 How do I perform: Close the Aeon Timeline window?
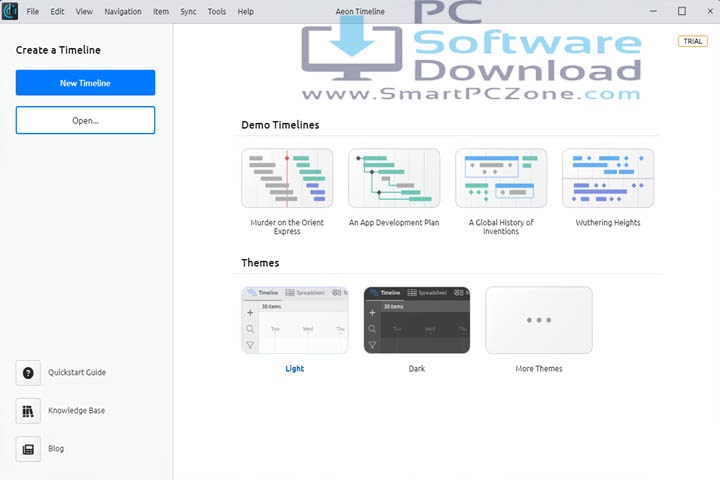tap(710, 11)
